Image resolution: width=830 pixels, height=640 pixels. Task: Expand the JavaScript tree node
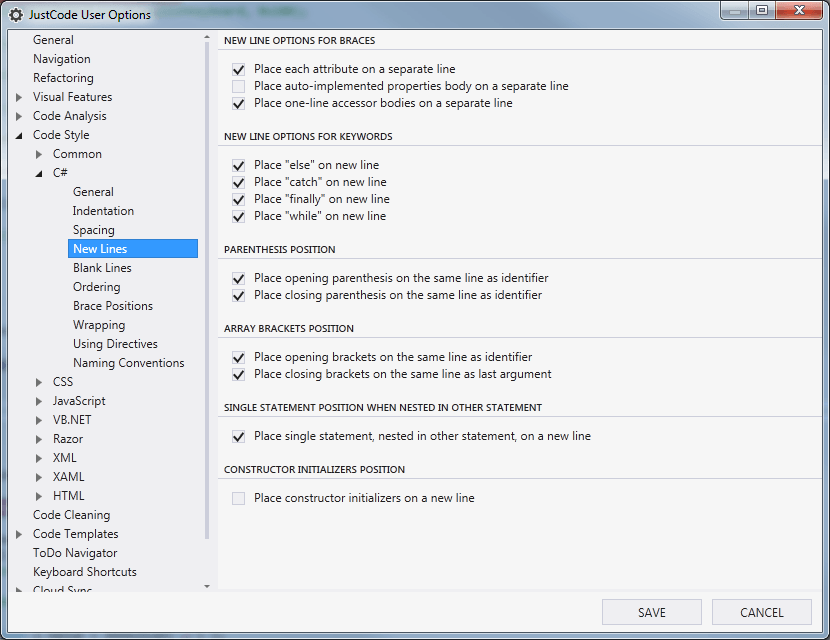(x=39, y=401)
